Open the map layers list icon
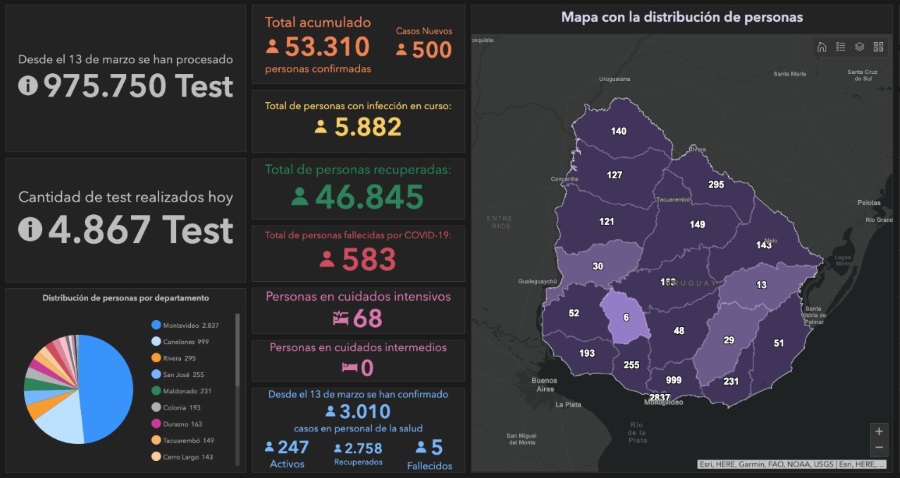The image size is (900, 478). point(859,47)
